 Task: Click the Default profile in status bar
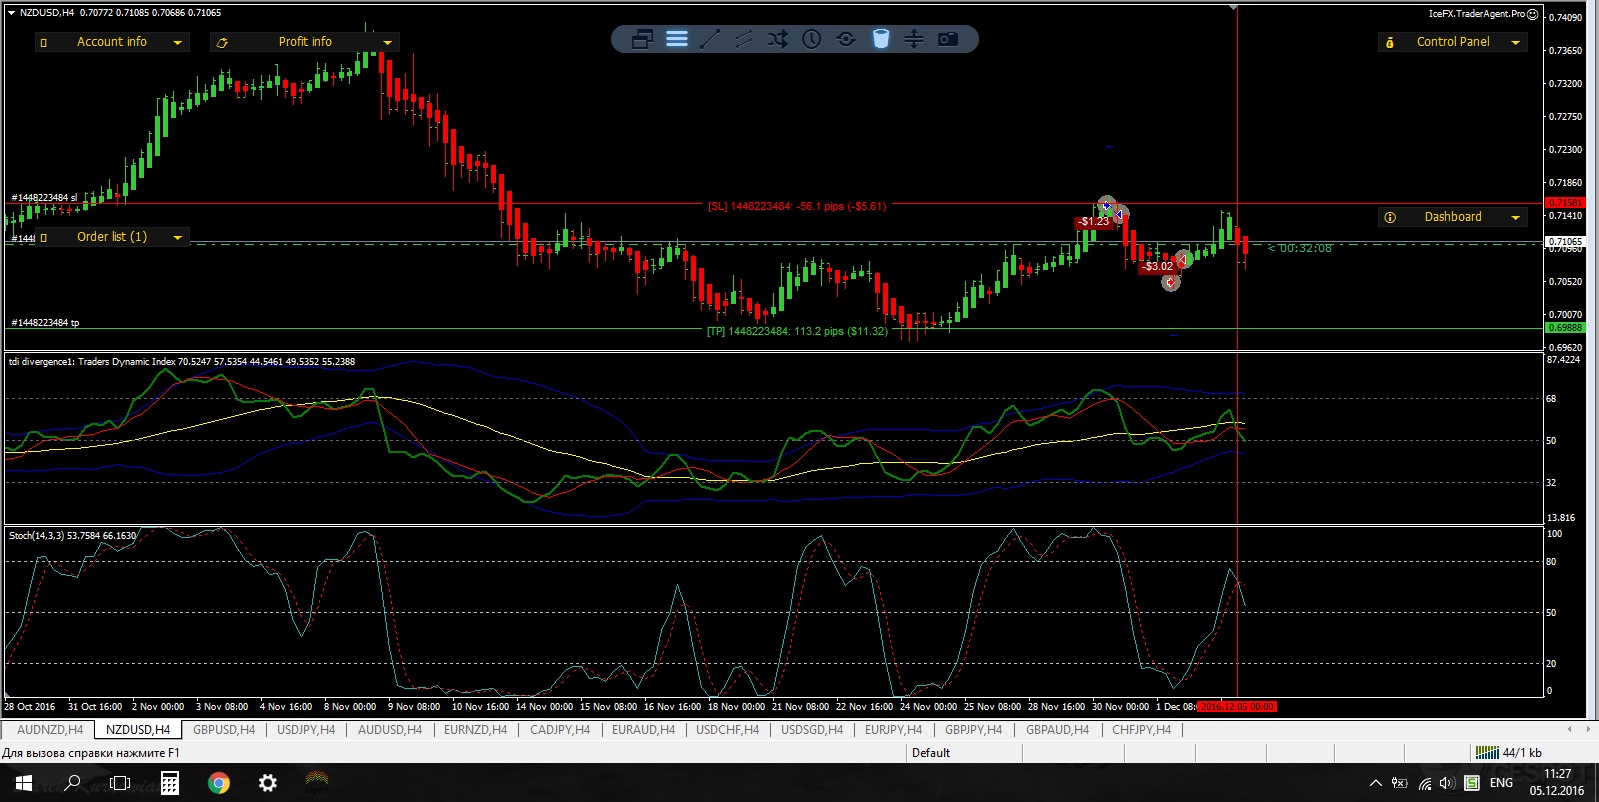[x=931, y=753]
